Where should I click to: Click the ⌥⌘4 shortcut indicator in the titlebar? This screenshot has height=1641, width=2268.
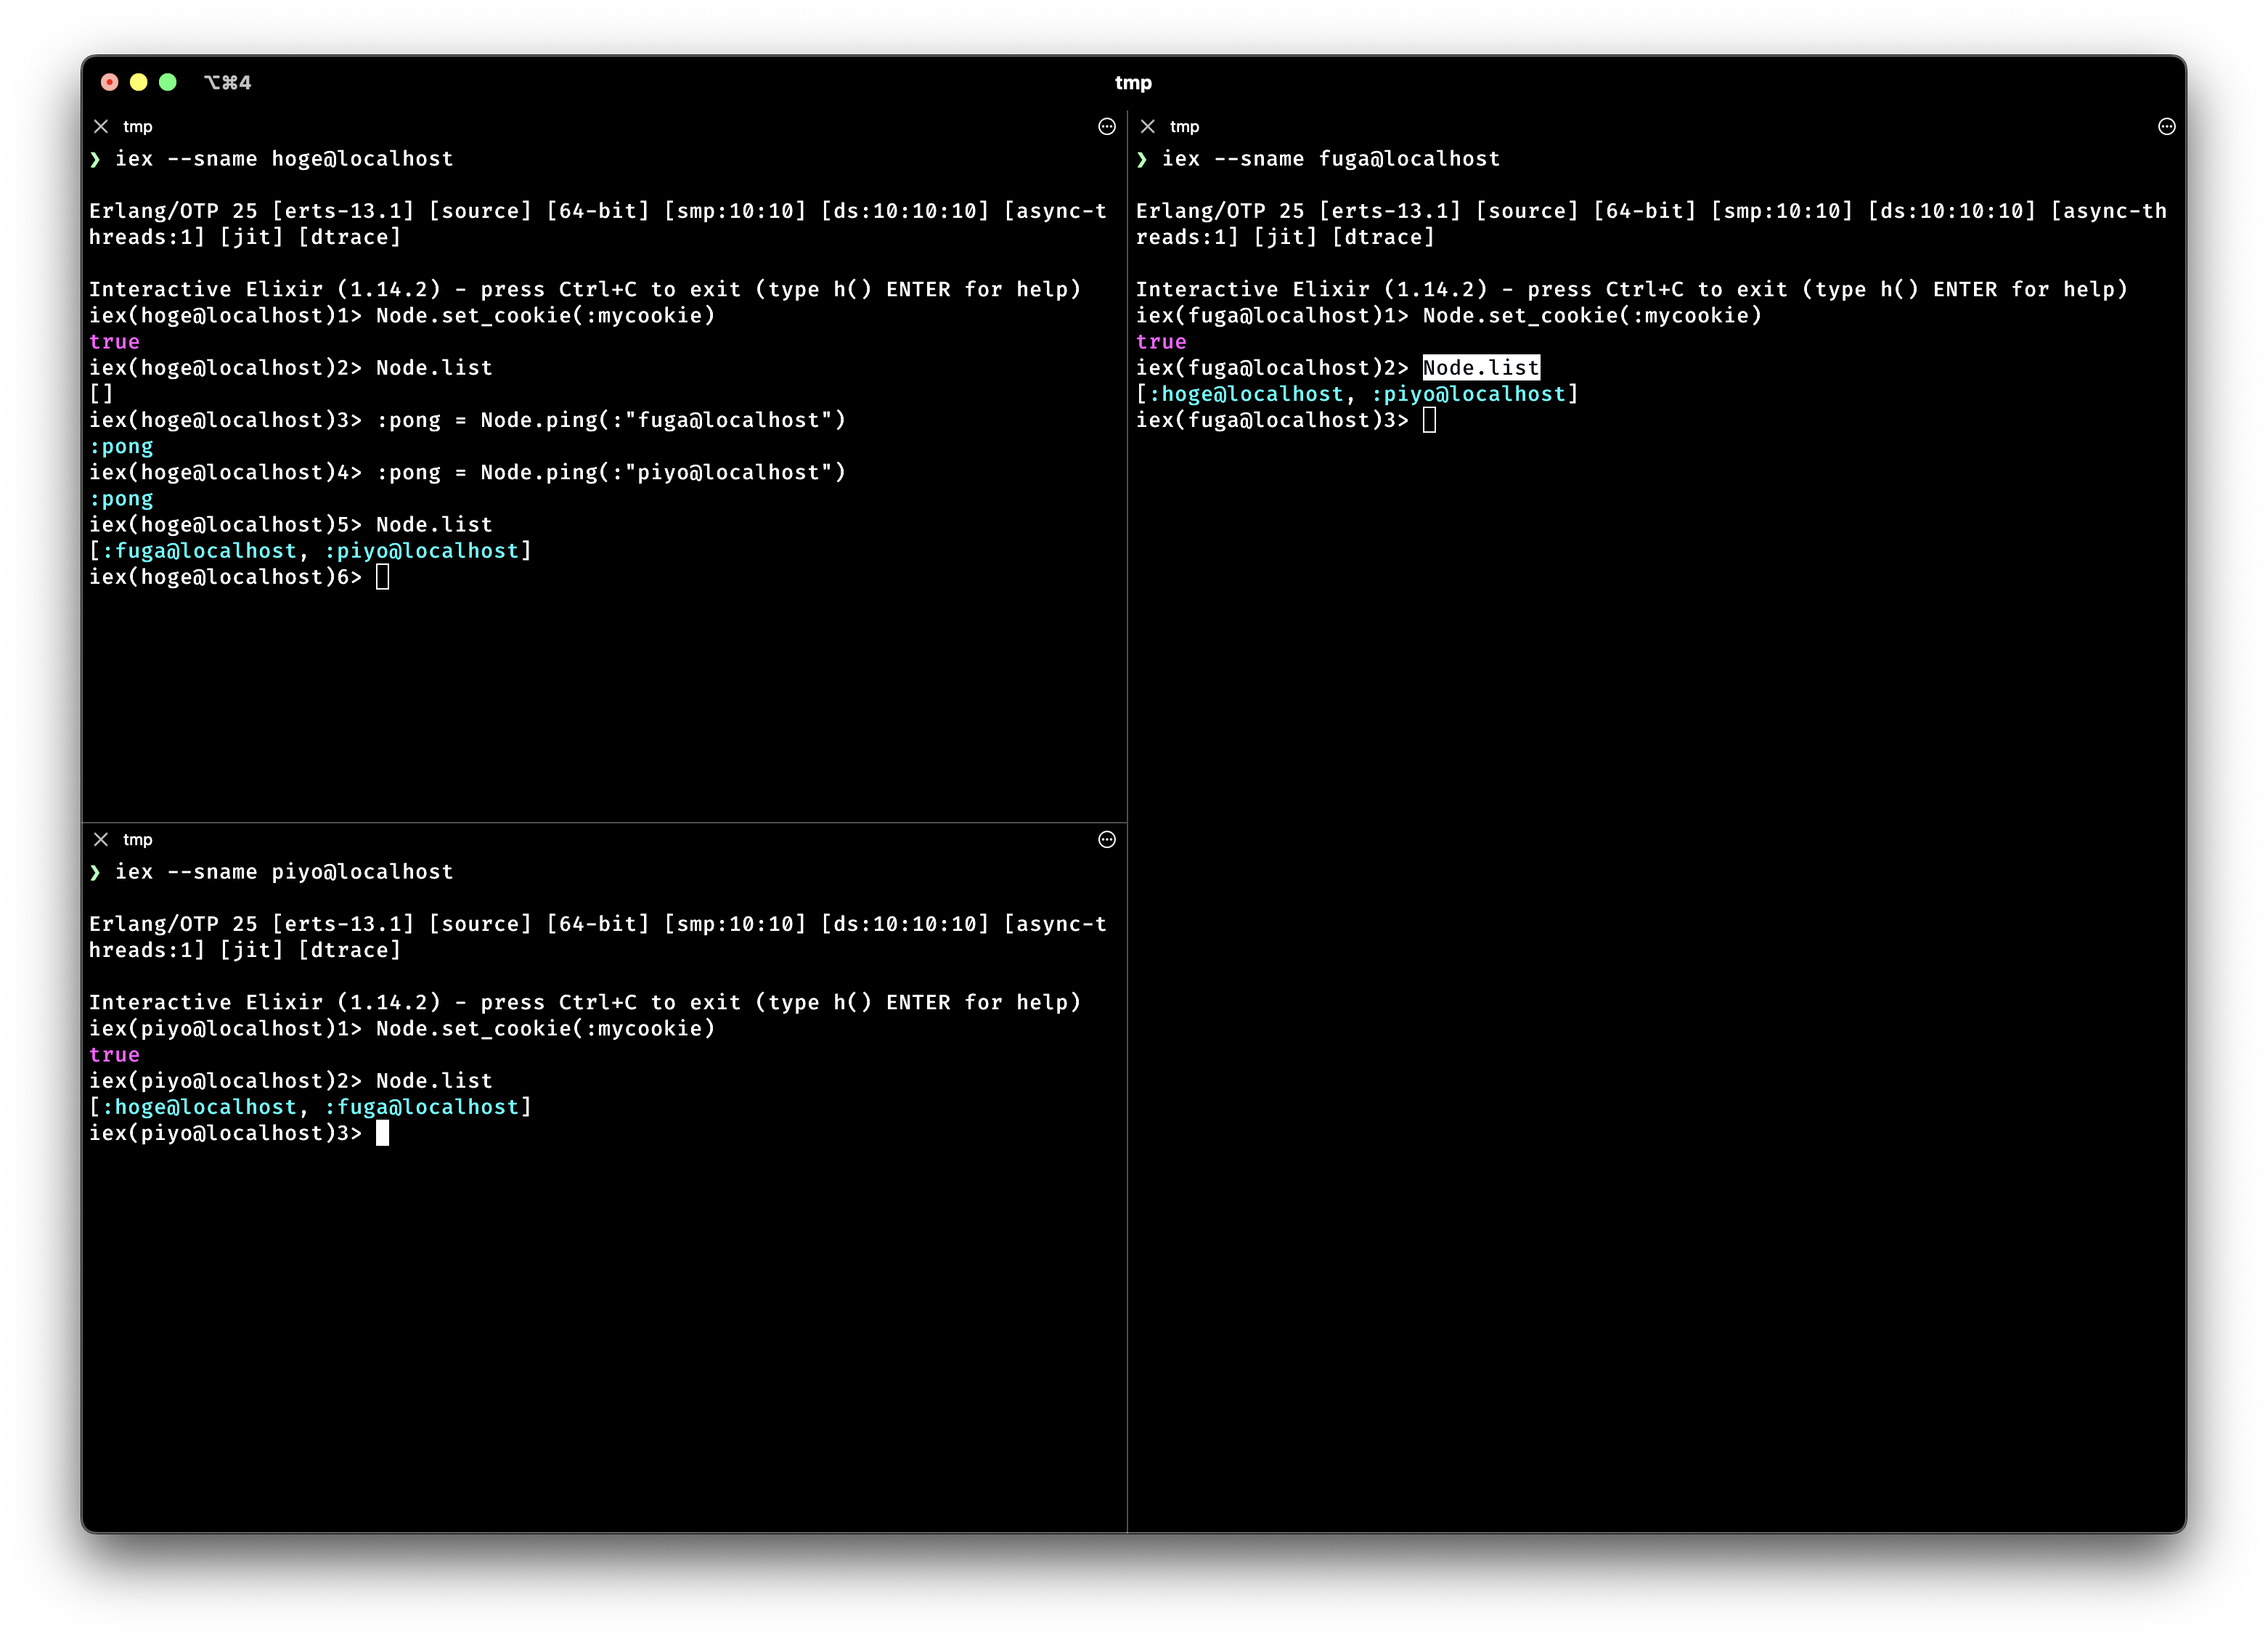pos(228,82)
